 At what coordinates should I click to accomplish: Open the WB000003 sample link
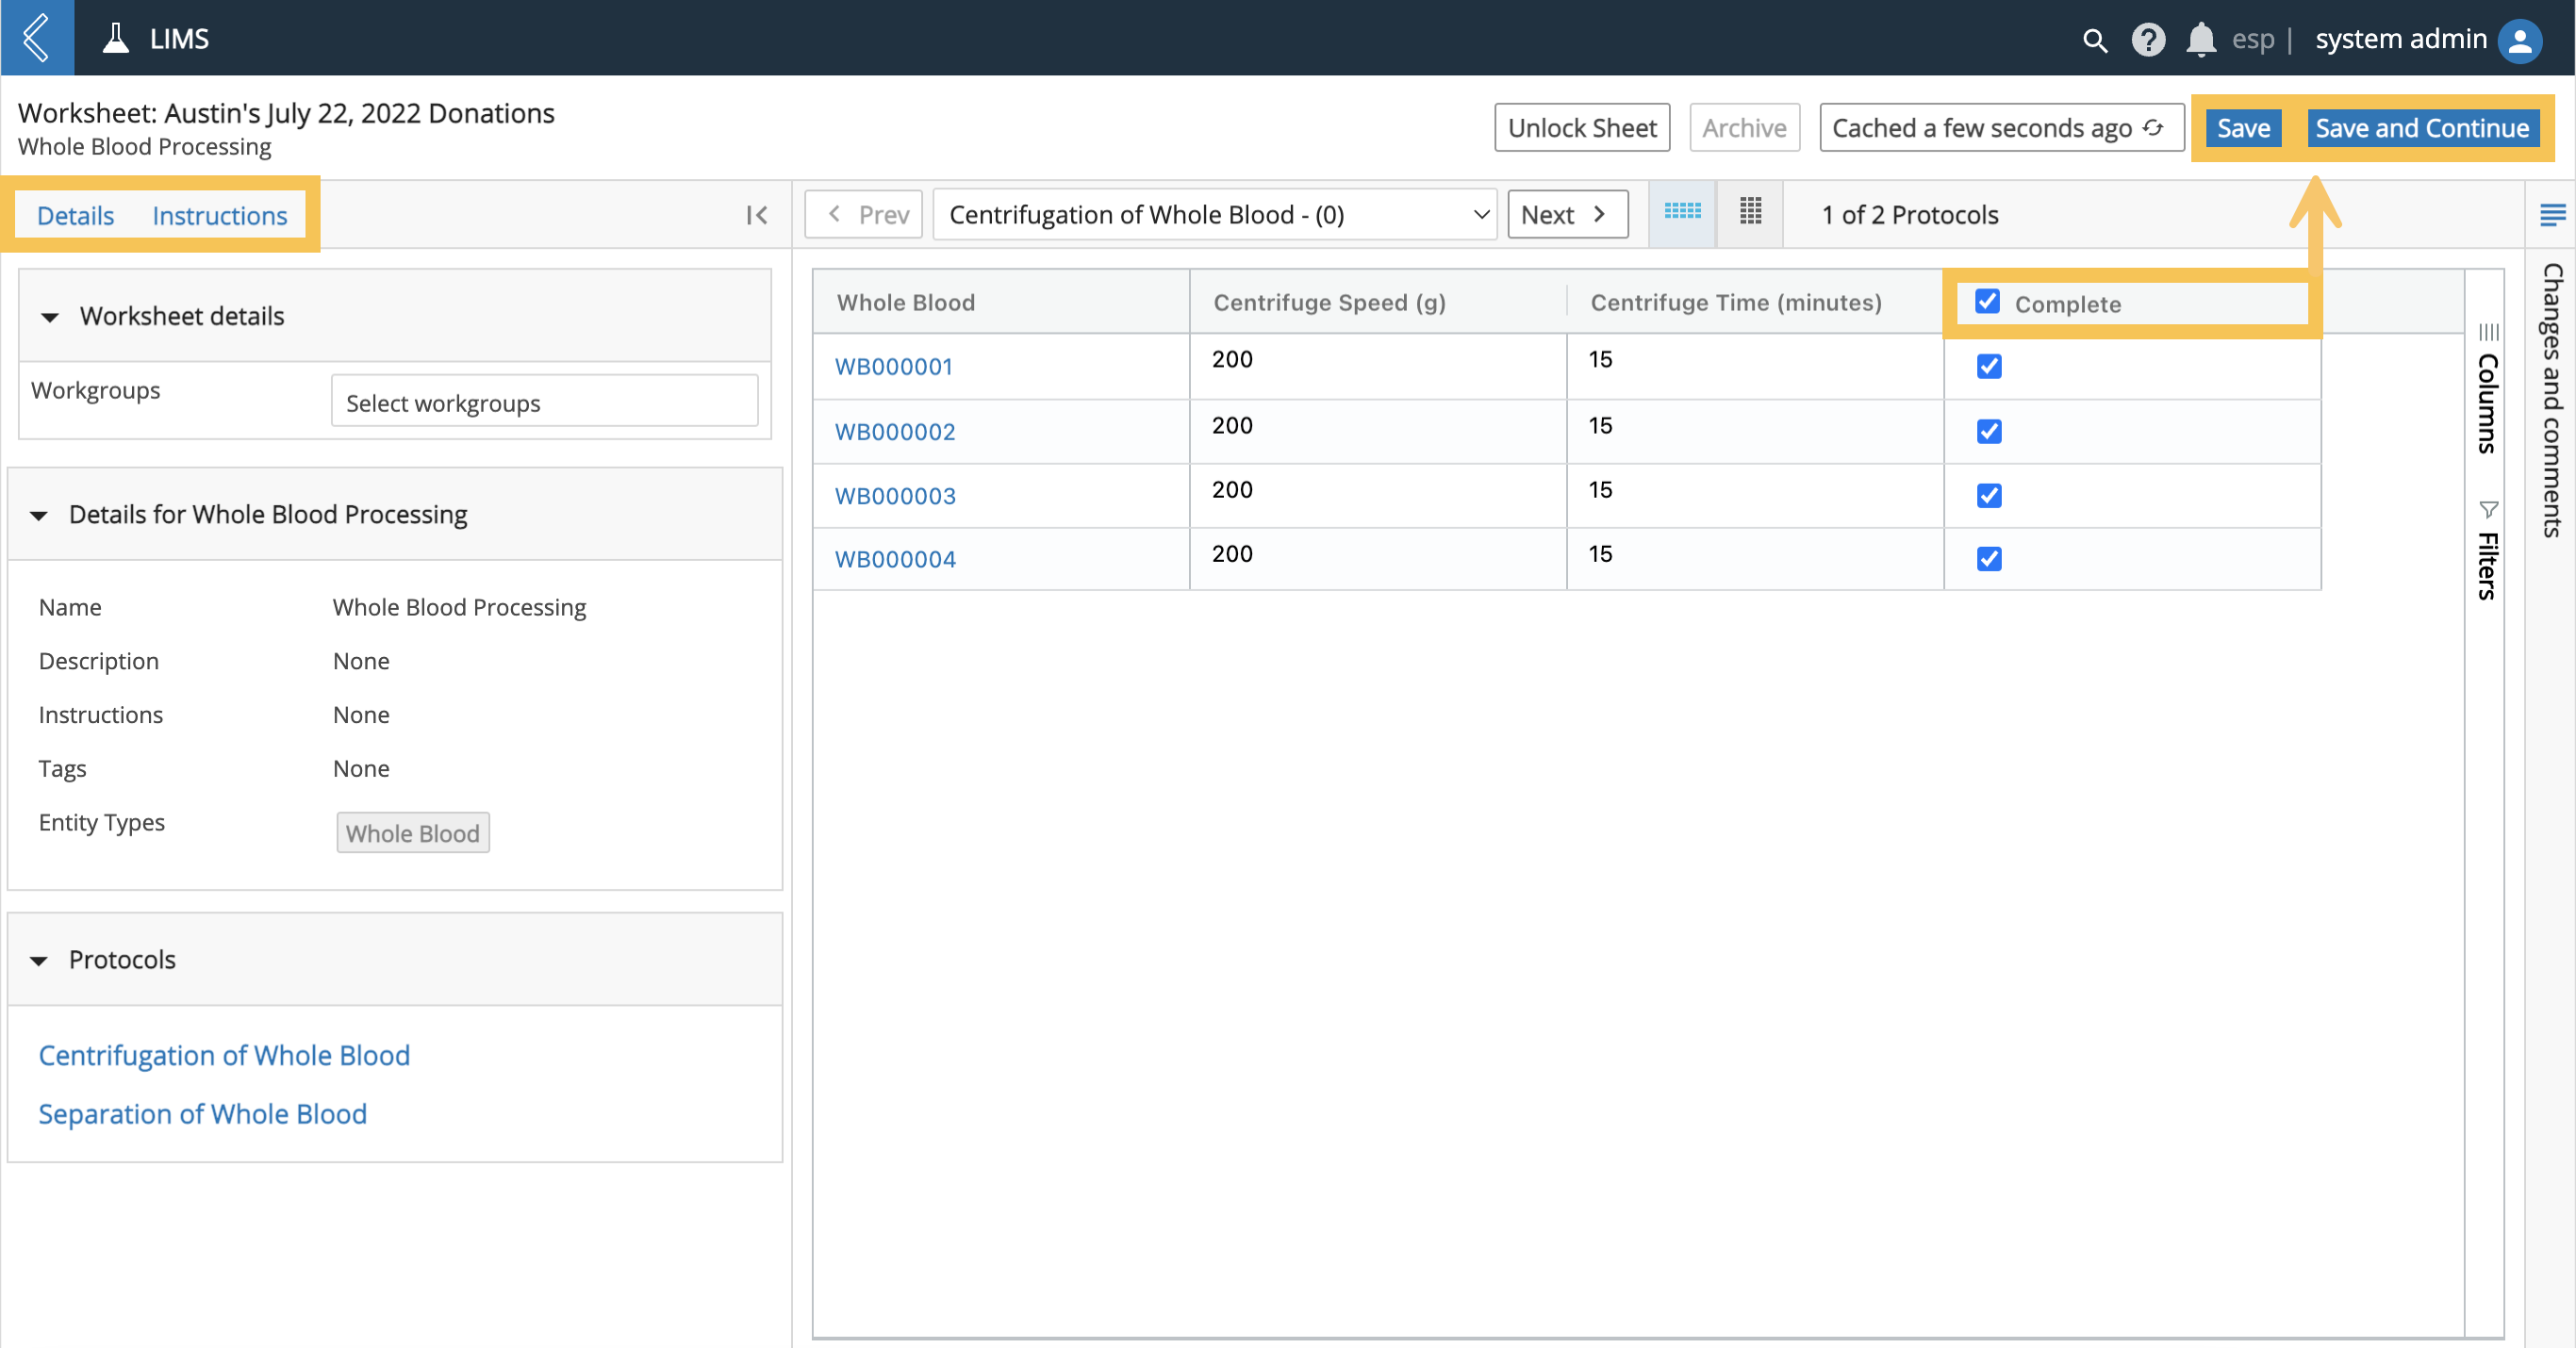[895, 495]
